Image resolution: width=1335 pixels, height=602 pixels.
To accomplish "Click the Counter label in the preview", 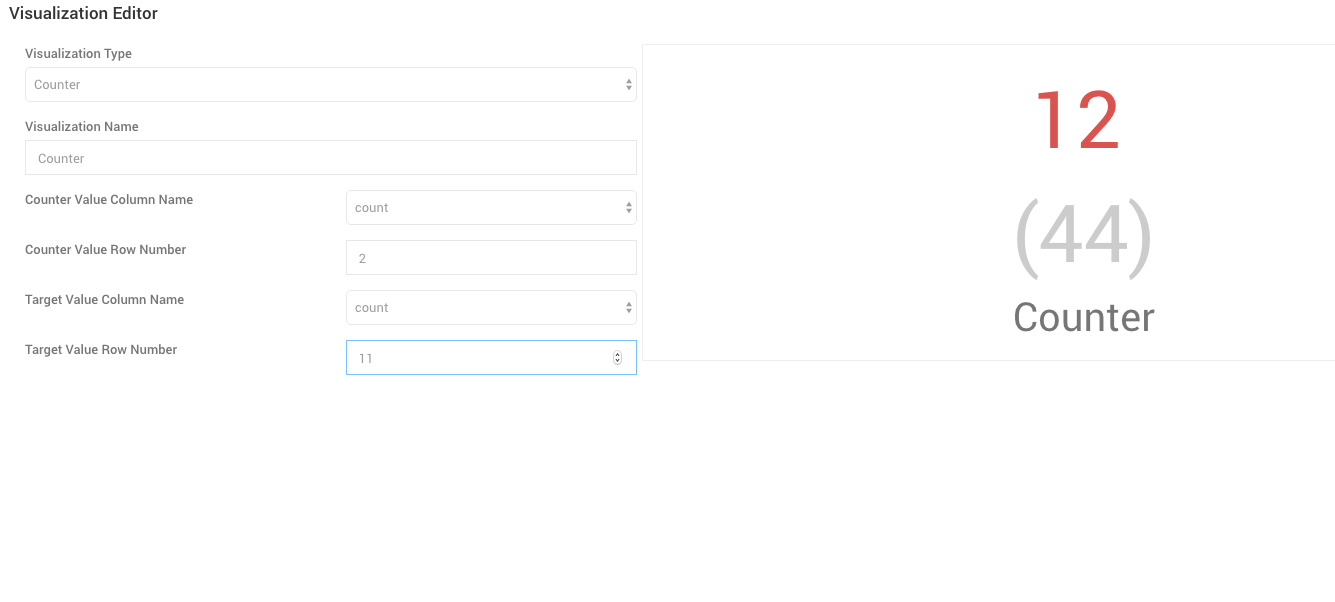I will [1083, 318].
